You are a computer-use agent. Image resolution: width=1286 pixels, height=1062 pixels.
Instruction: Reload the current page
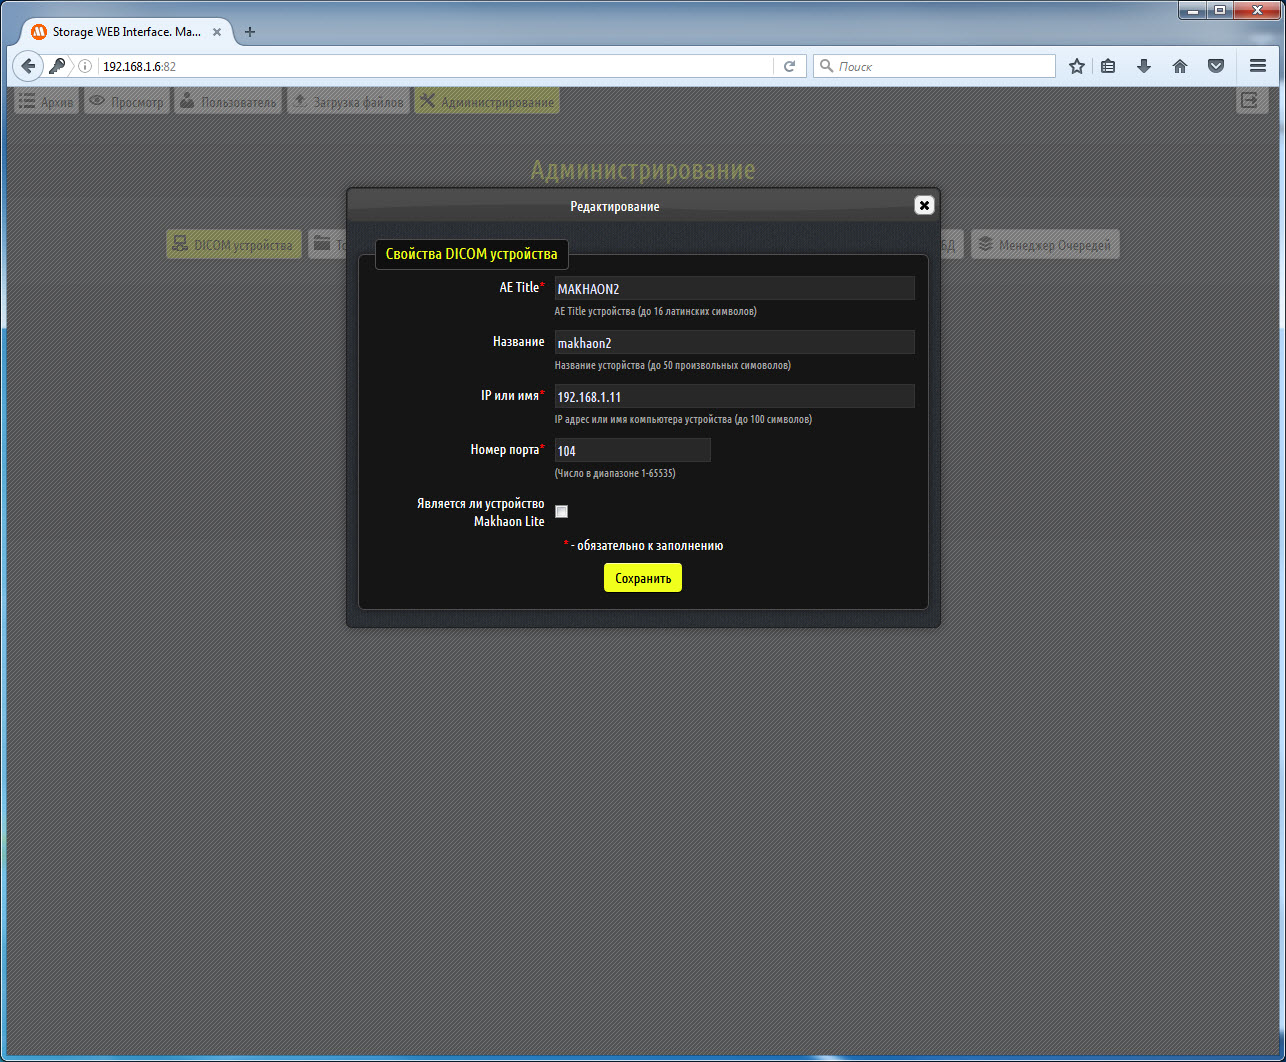coord(789,66)
